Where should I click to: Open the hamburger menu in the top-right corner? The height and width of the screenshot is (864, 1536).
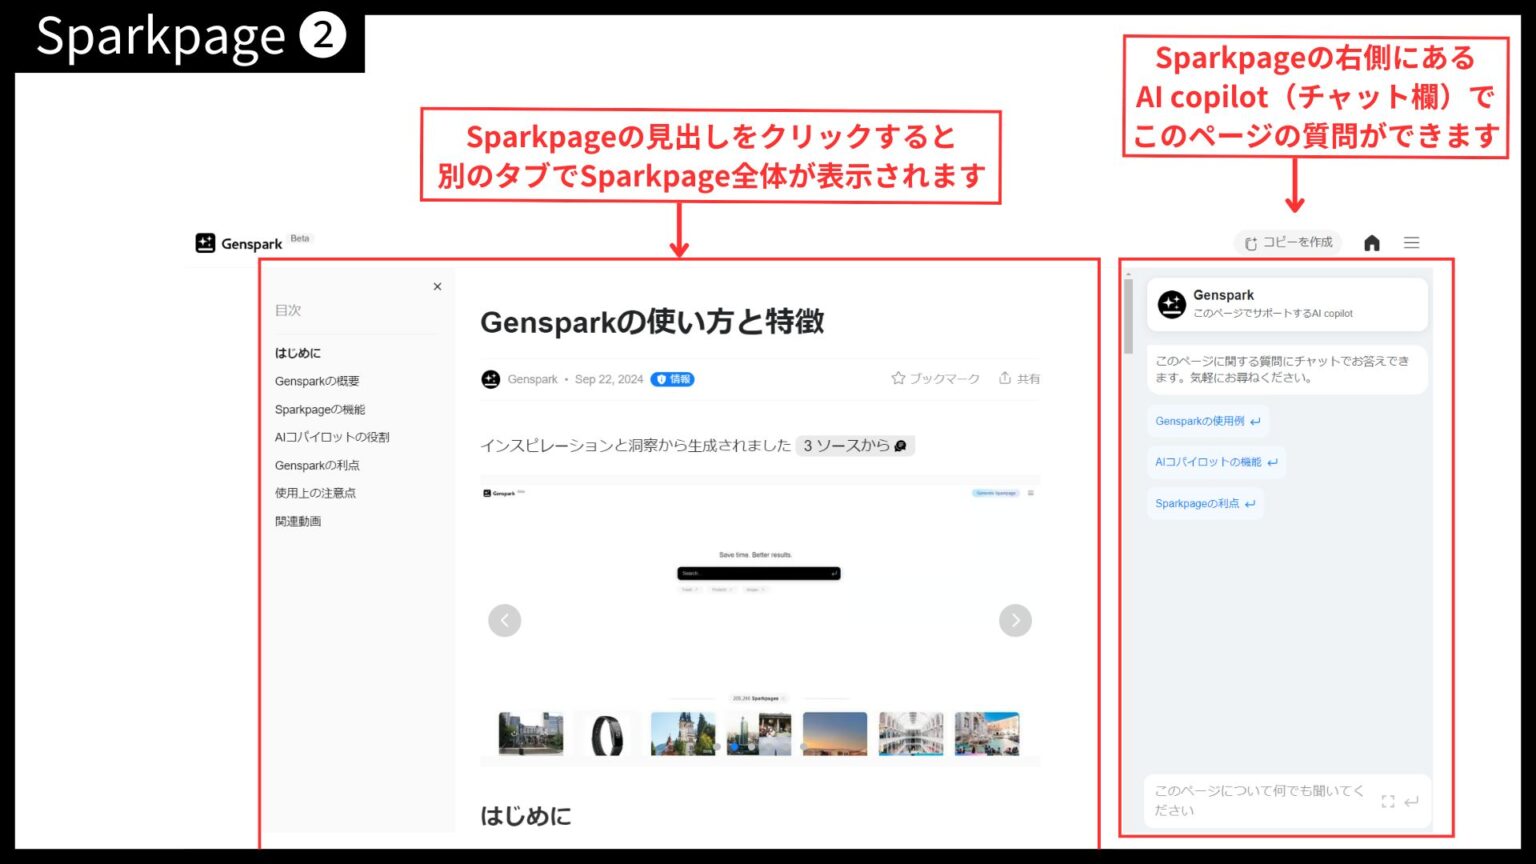click(x=1411, y=242)
